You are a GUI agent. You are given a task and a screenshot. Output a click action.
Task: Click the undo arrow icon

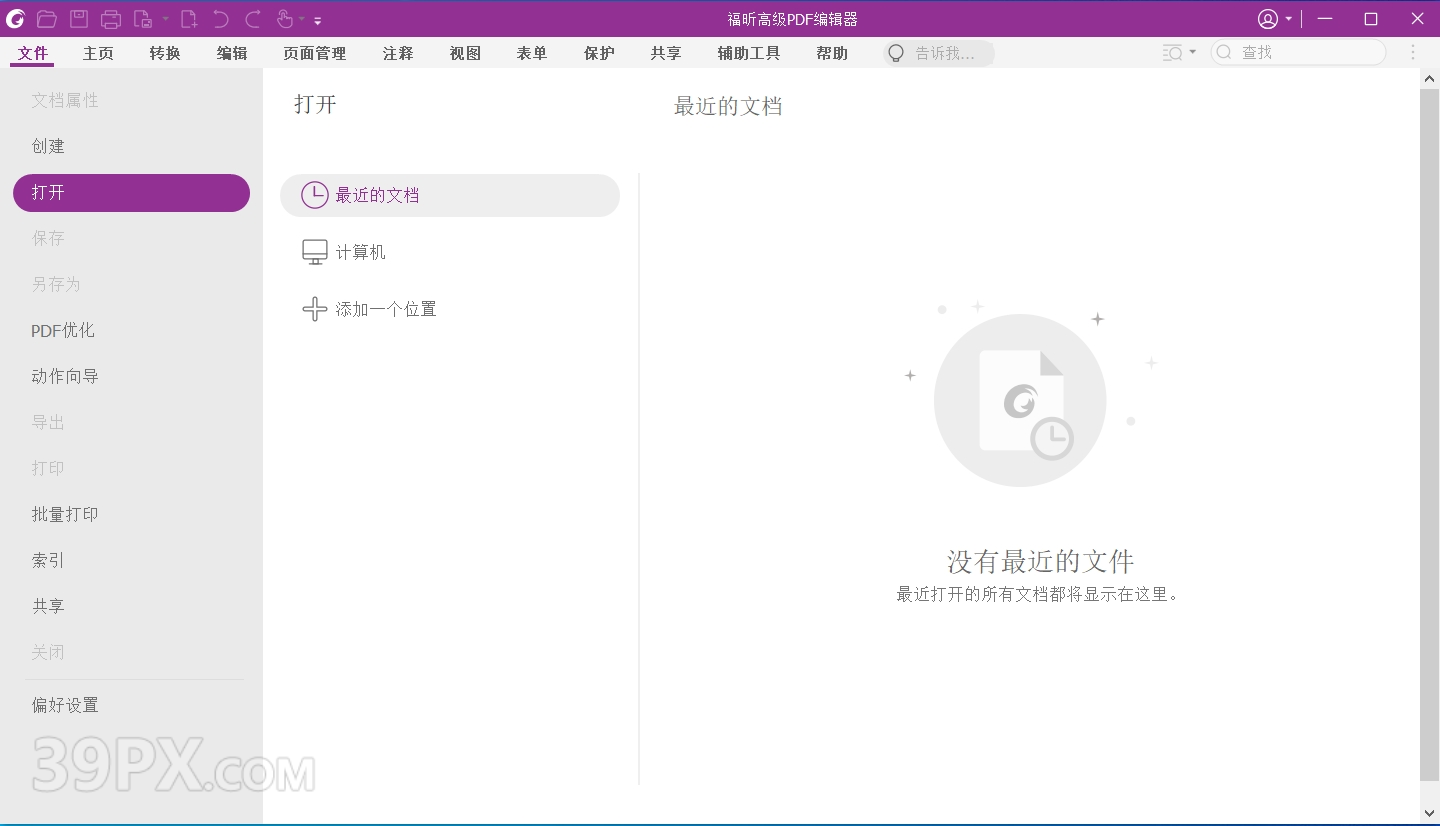(x=221, y=18)
